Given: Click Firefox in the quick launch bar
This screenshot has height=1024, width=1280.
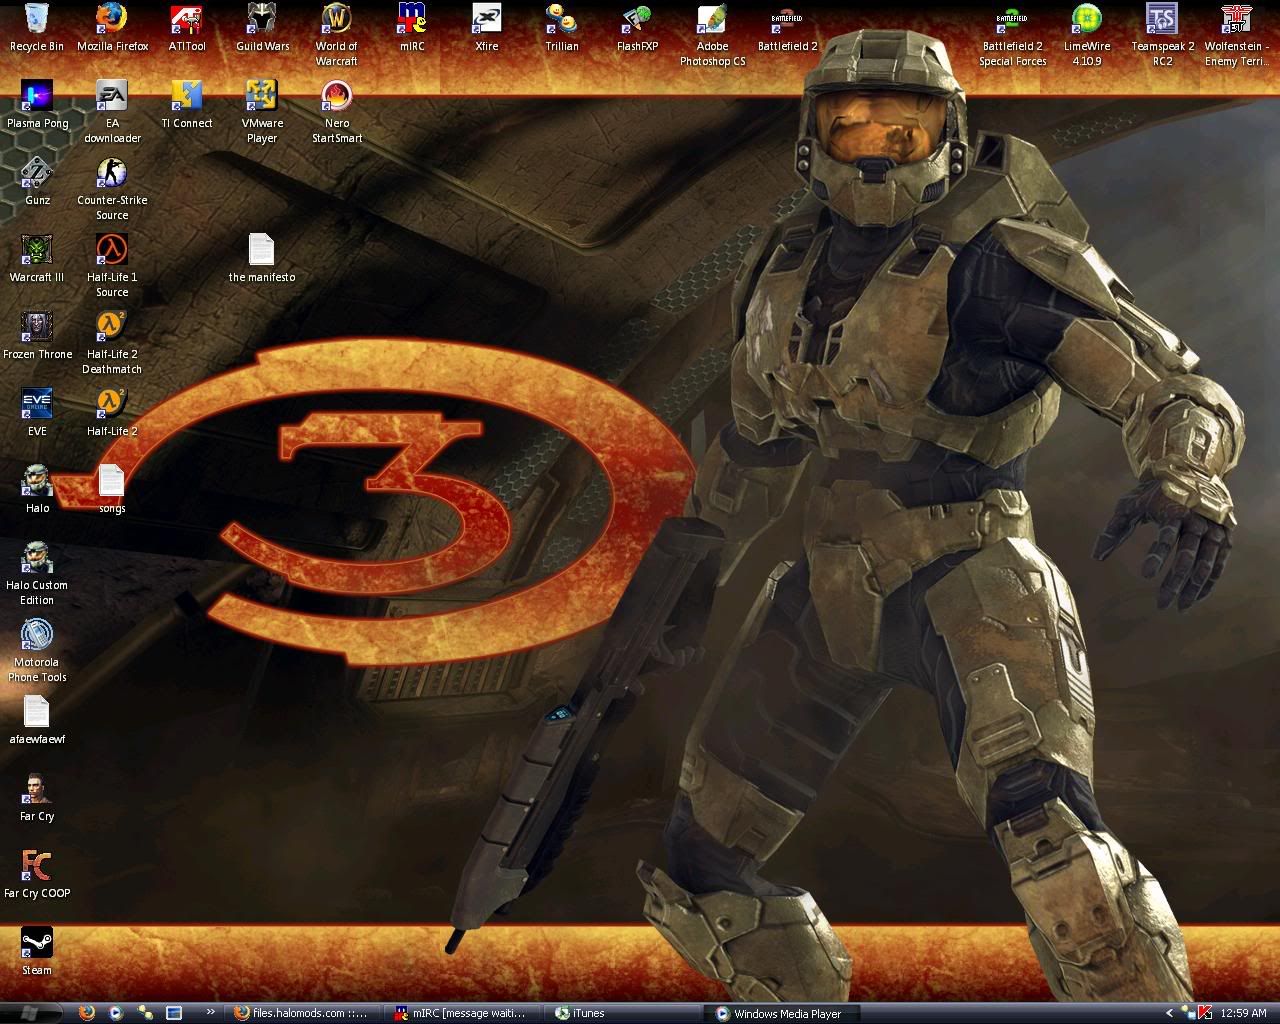Looking at the screenshot, I should (87, 1013).
